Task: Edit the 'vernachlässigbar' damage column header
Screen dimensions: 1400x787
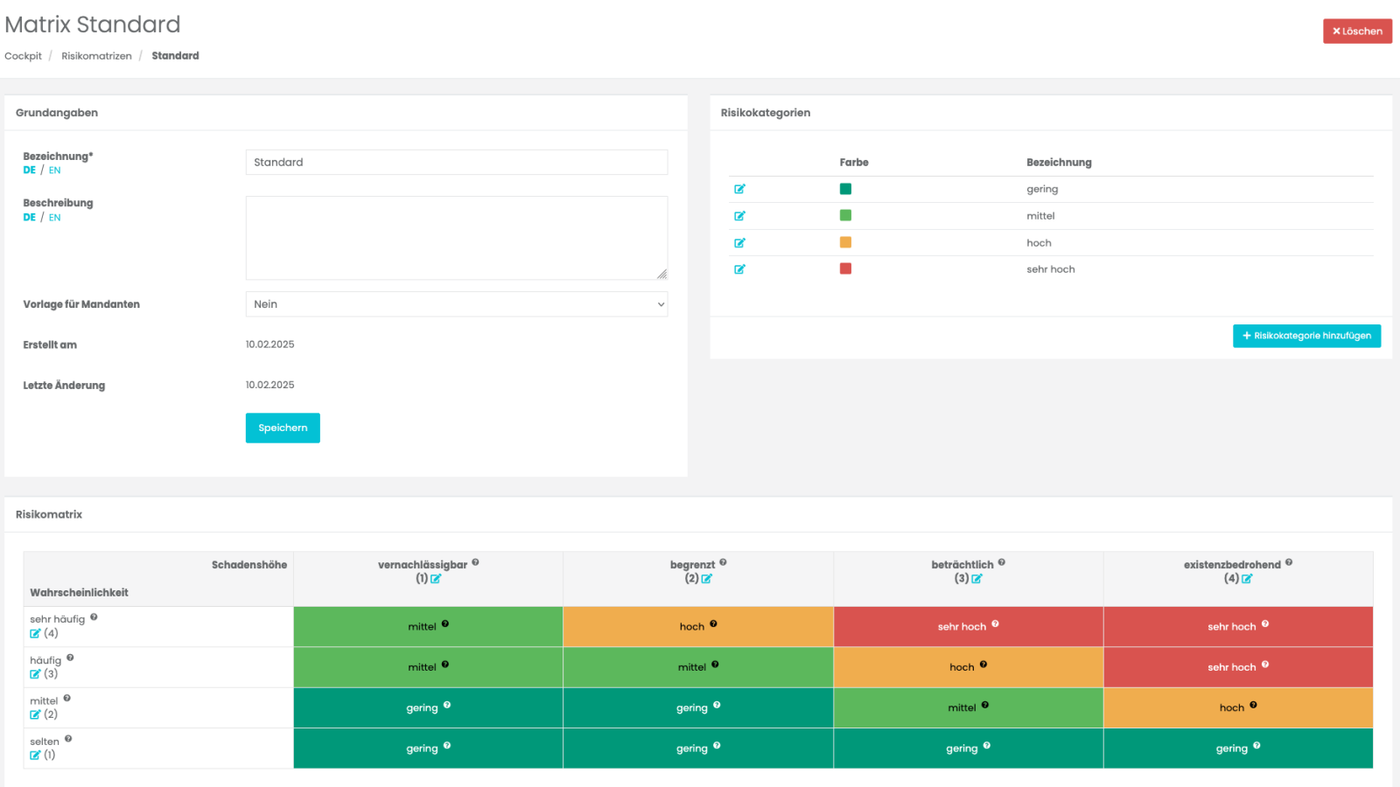Action: point(436,579)
